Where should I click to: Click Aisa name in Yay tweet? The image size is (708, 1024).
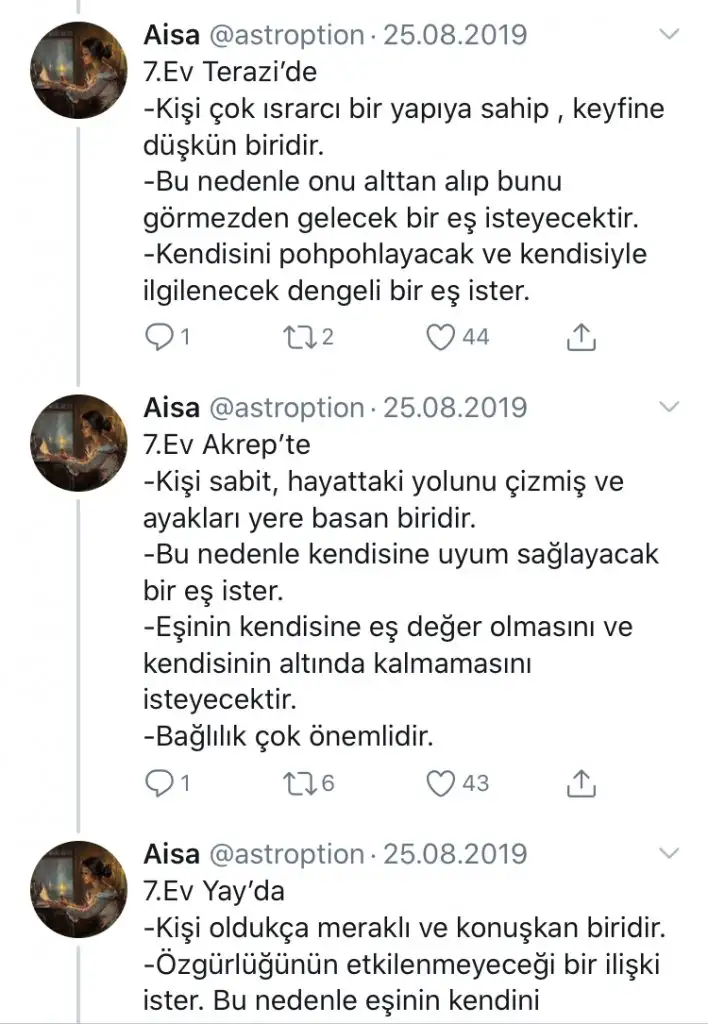coord(172,854)
